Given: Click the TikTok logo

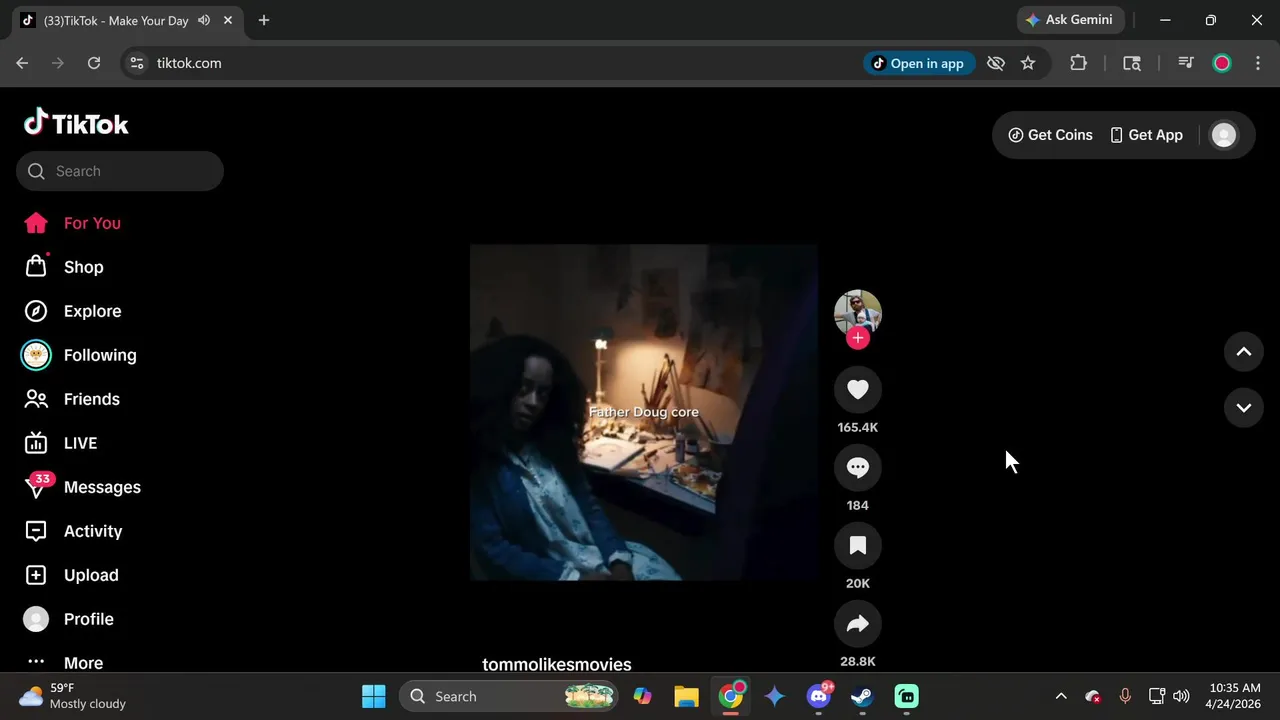Looking at the screenshot, I should tap(76, 123).
